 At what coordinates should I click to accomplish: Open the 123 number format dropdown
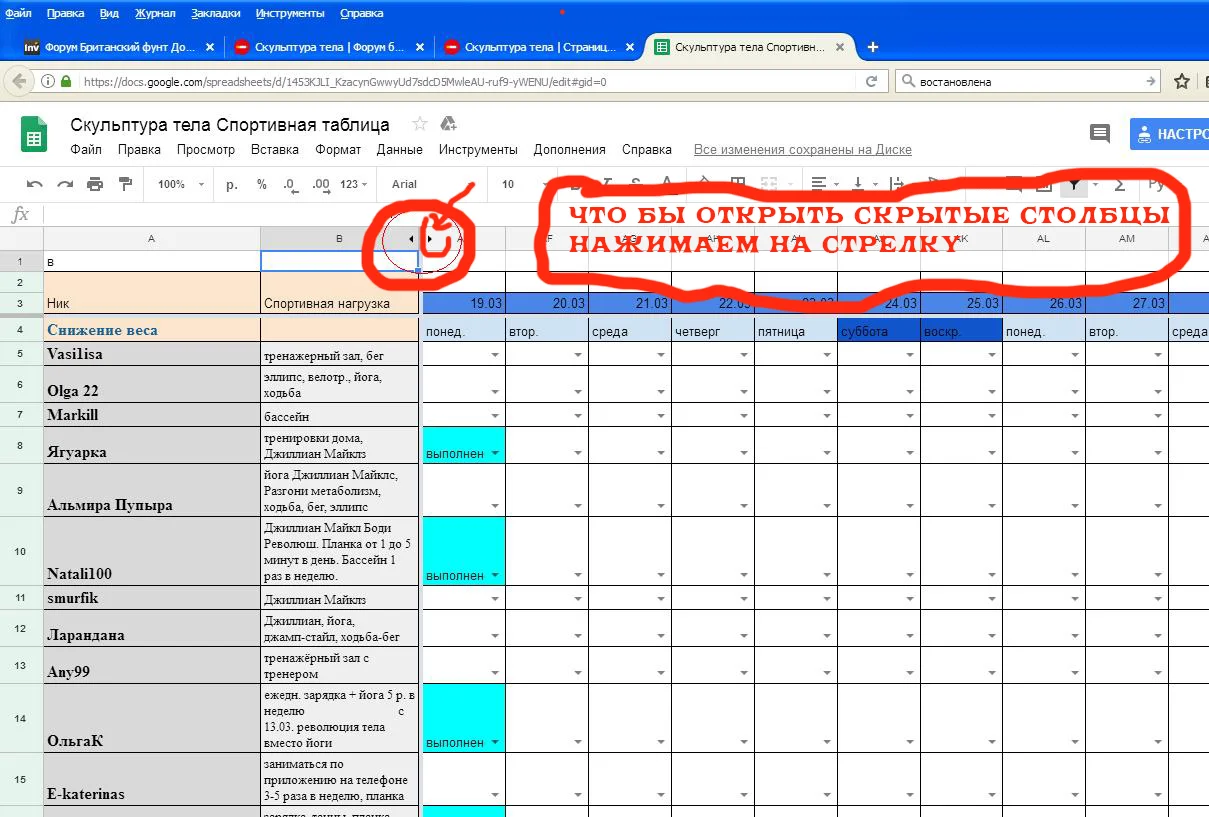point(352,185)
